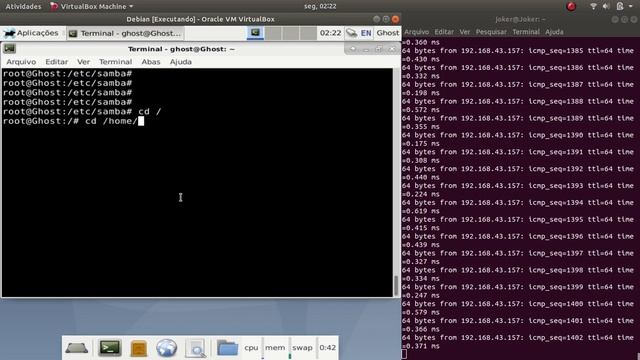
Task: Open the sound volume icon
Action: click(x=606, y=6)
